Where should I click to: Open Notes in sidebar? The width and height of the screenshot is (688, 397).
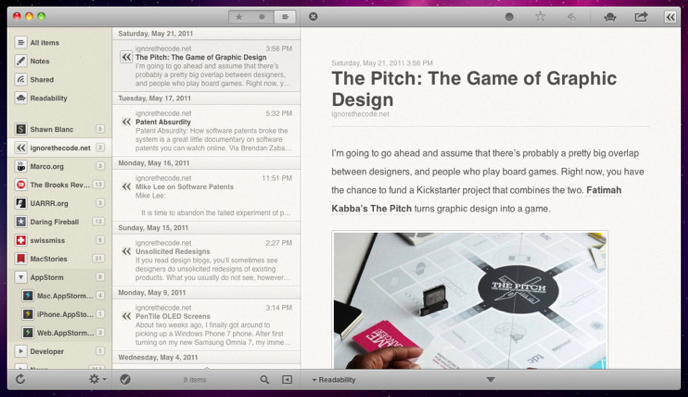(x=59, y=61)
